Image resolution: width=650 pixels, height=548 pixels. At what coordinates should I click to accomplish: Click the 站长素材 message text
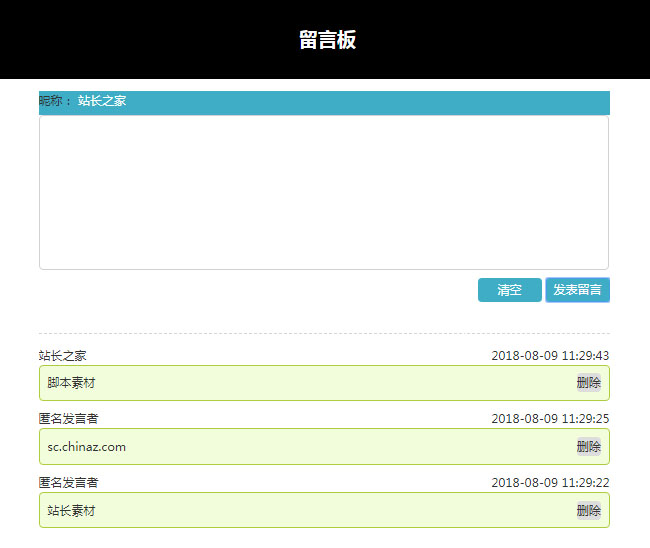[71, 511]
